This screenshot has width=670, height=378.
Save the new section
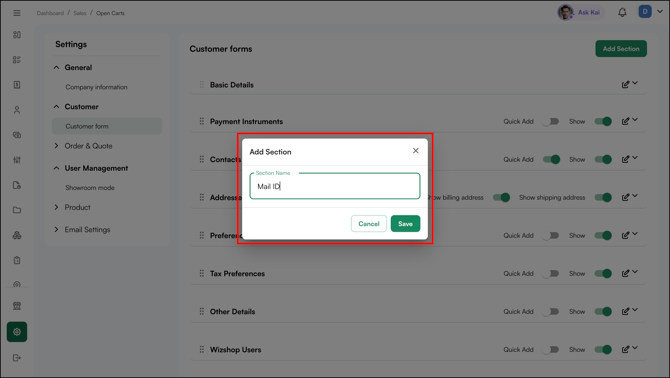[x=405, y=223]
